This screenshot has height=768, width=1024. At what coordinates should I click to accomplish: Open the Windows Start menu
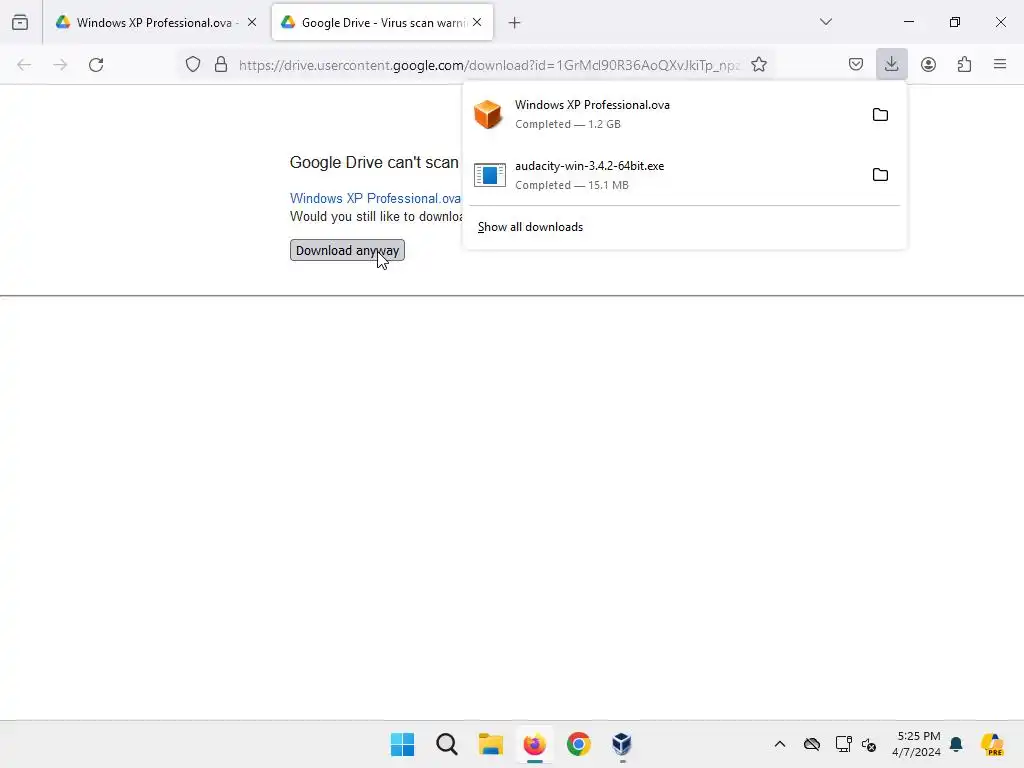click(x=402, y=744)
